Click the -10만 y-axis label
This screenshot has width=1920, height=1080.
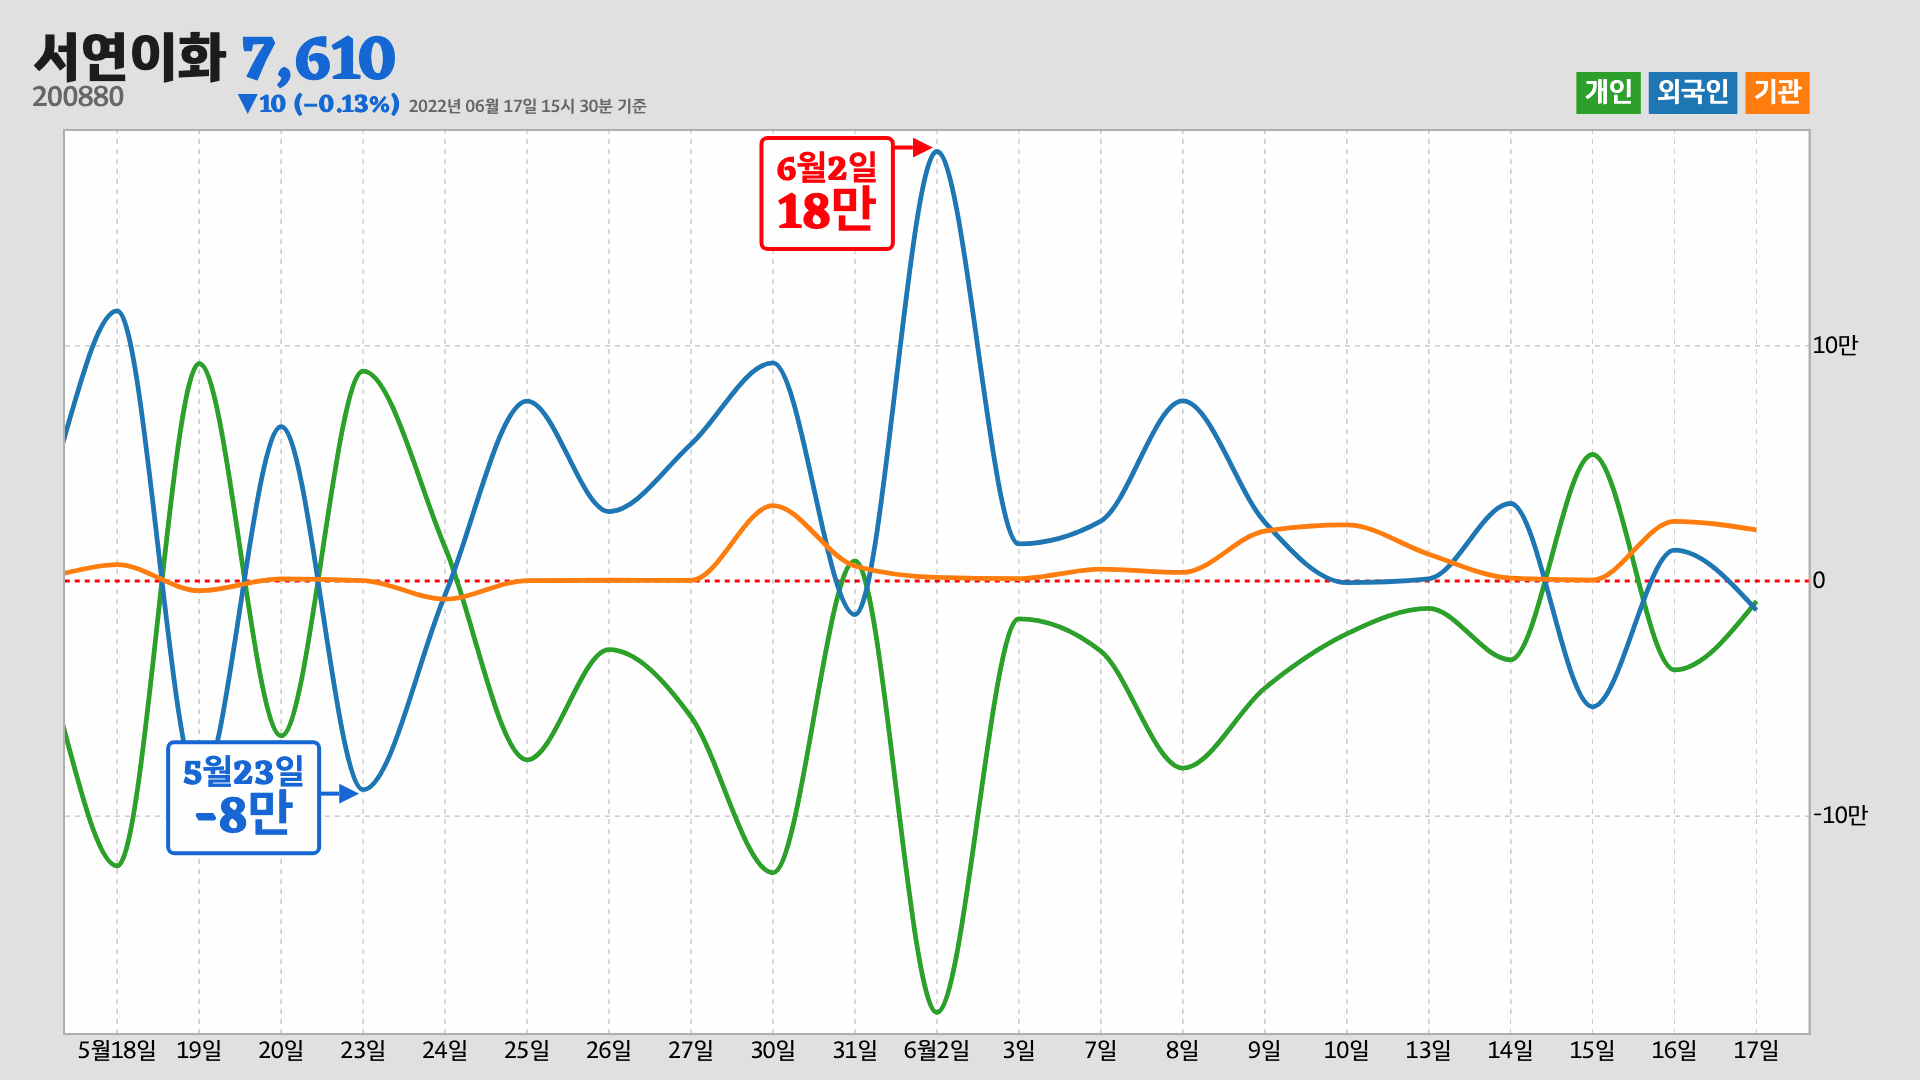click(x=1840, y=816)
